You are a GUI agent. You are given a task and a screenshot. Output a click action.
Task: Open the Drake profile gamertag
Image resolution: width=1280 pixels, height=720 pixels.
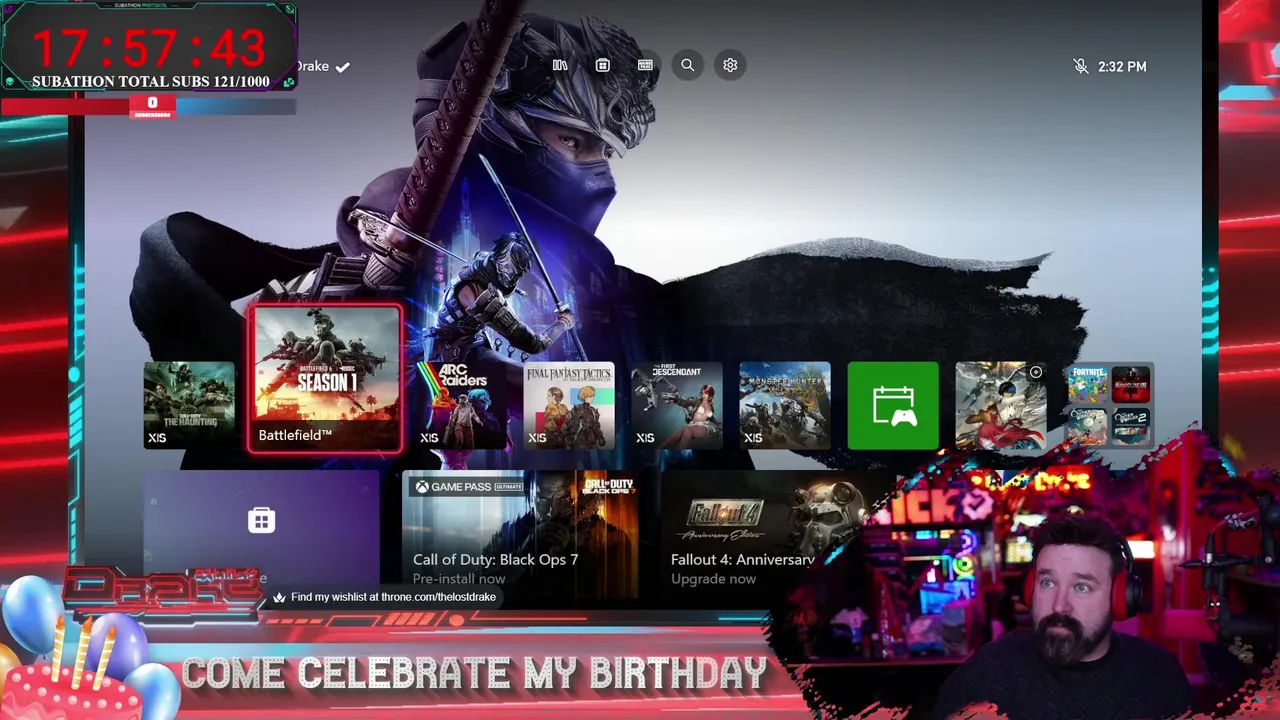click(x=322, y=66)
